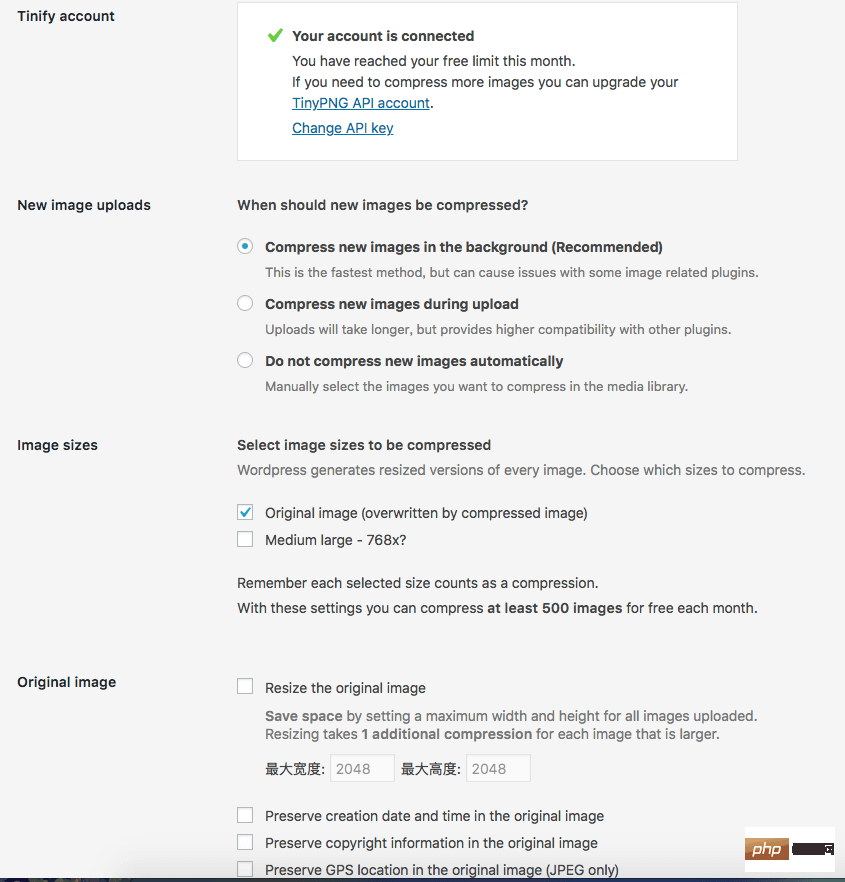
Task: Tick the Resize the original image checkbox
Action: coord(245,687)
